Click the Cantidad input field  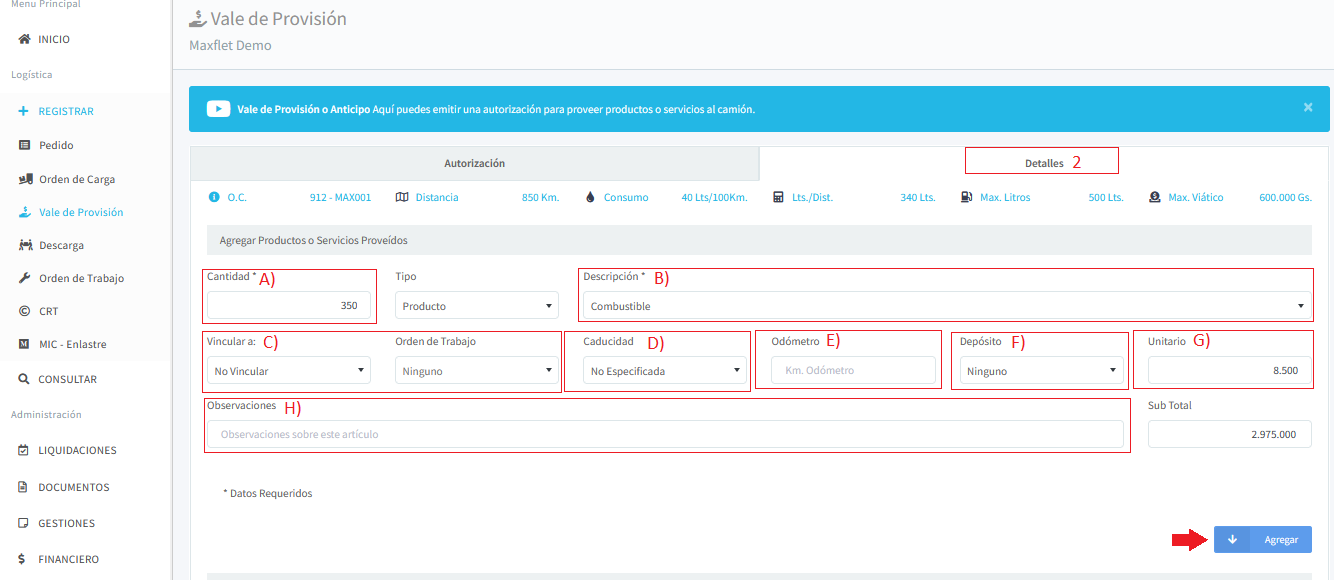[x=288, y=306]
